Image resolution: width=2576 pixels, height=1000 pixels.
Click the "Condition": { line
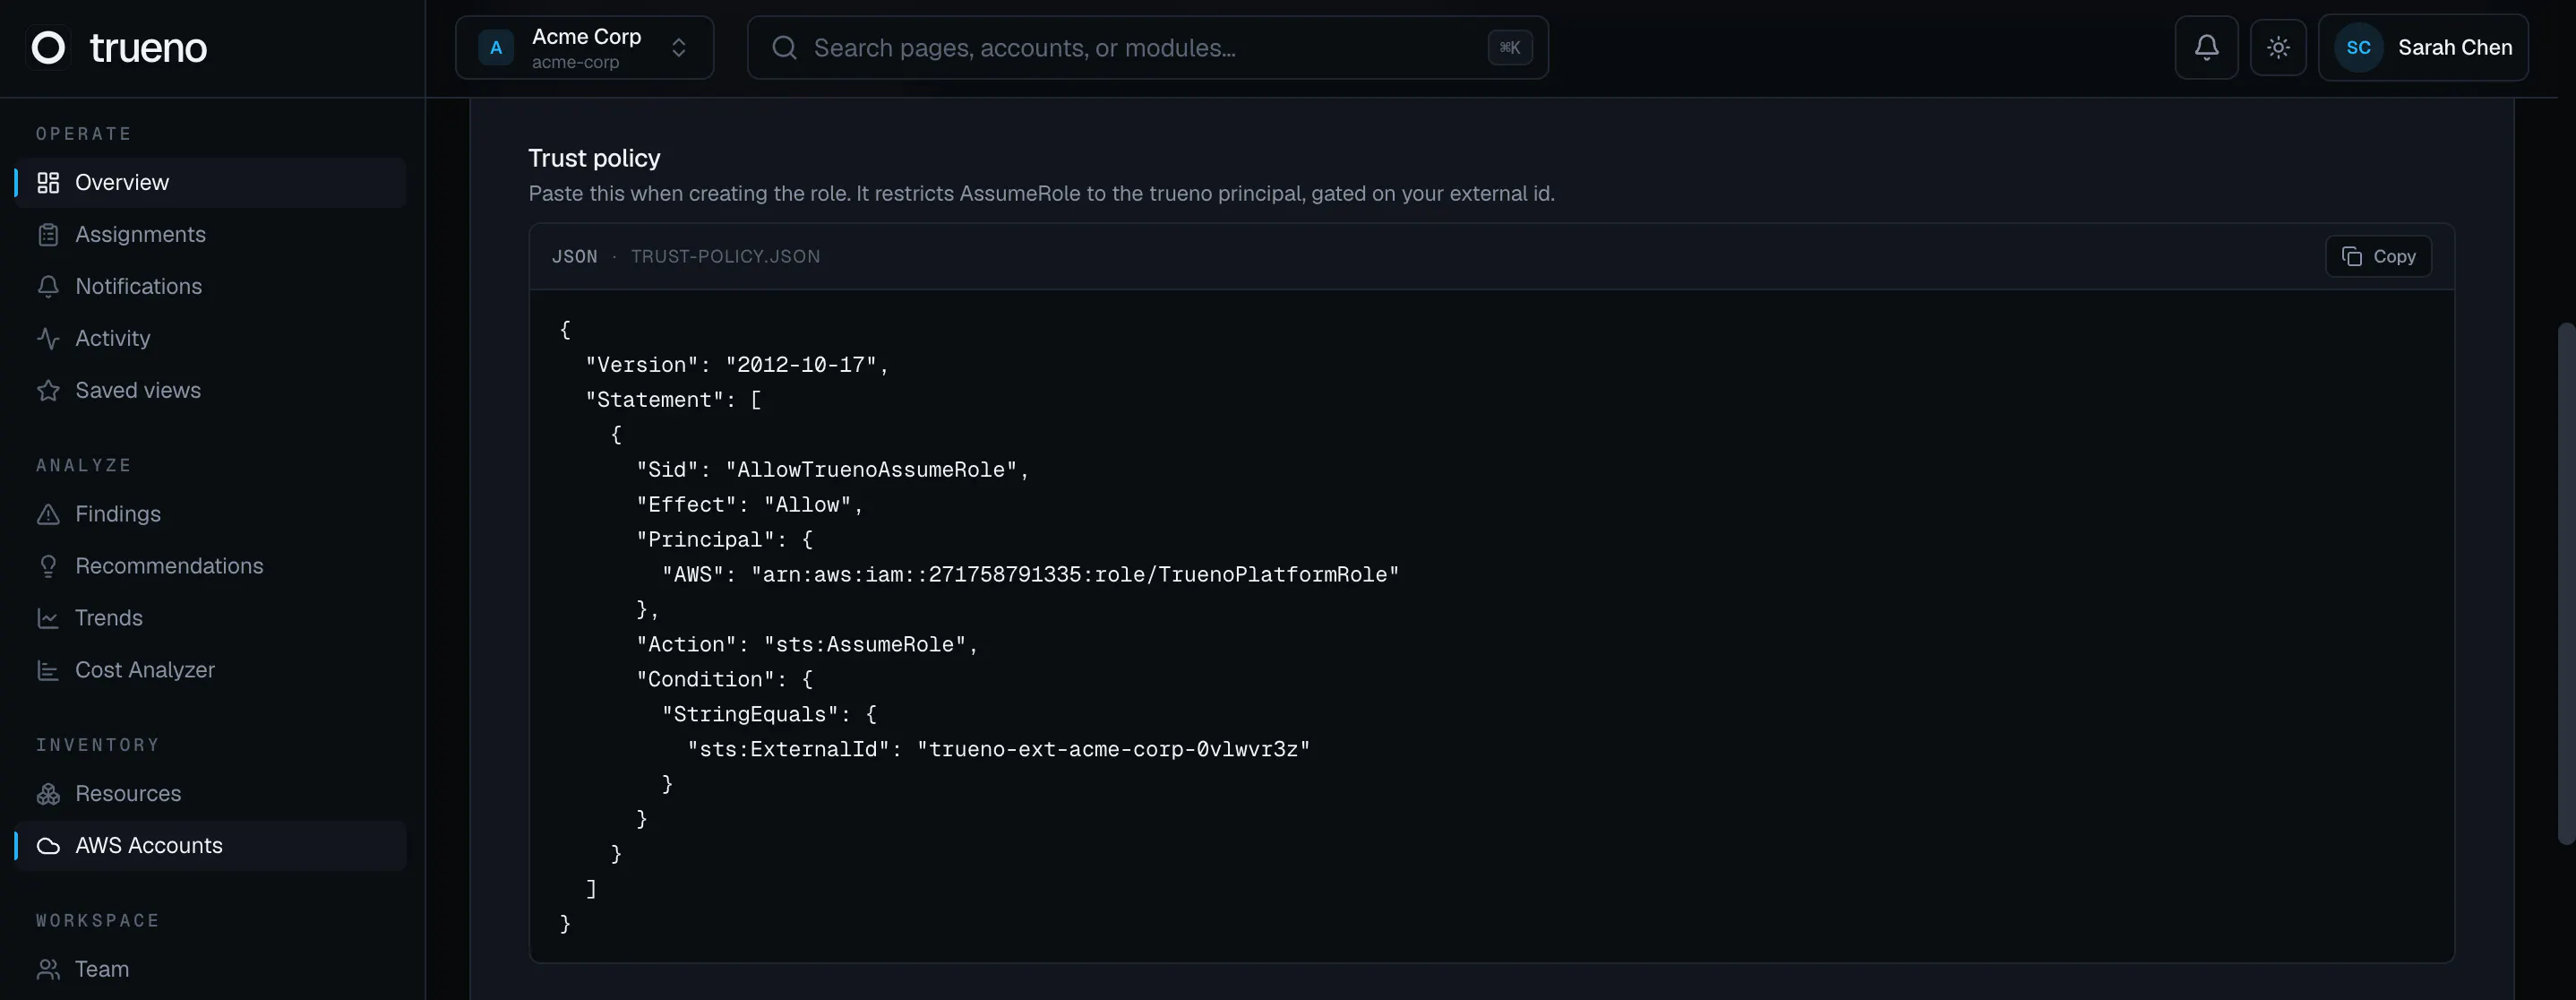(725, 680)
